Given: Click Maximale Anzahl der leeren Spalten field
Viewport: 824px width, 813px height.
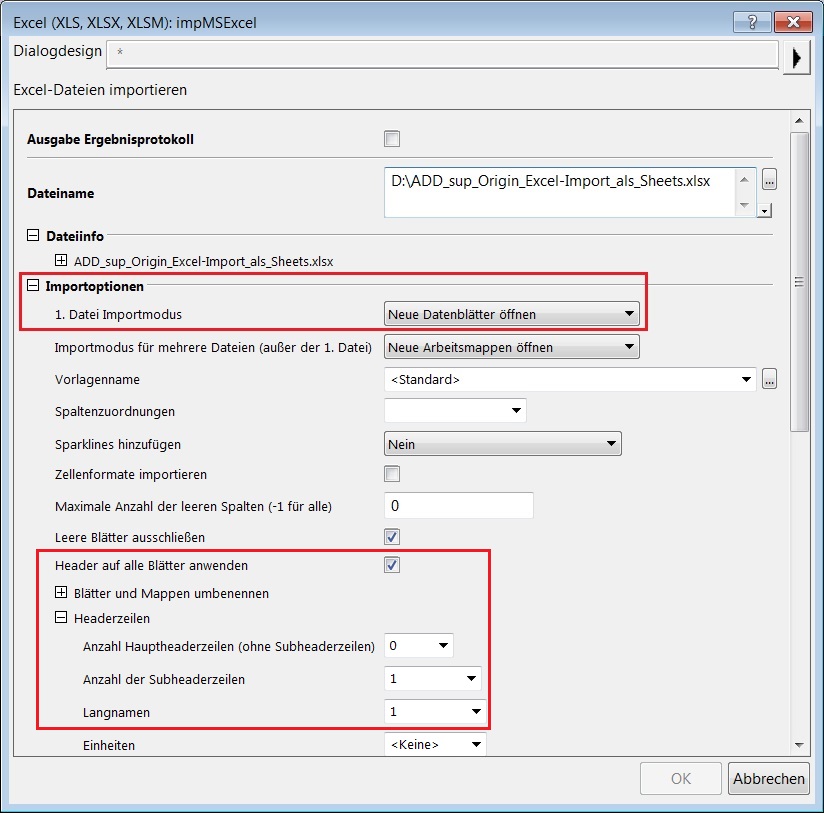Looking at the screenshot, I should pyautogui.click(x=459, y=506).
